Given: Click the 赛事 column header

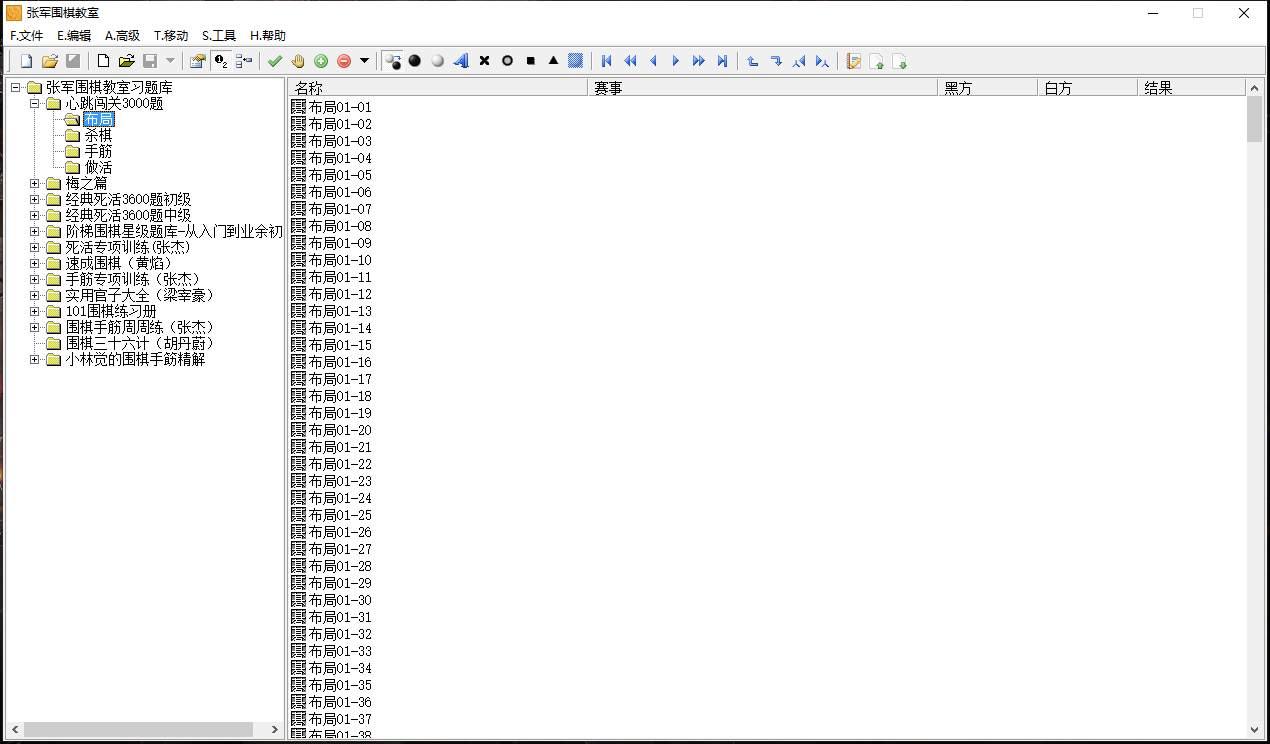Looking at the screenshot, I should [x=763, y=88].
